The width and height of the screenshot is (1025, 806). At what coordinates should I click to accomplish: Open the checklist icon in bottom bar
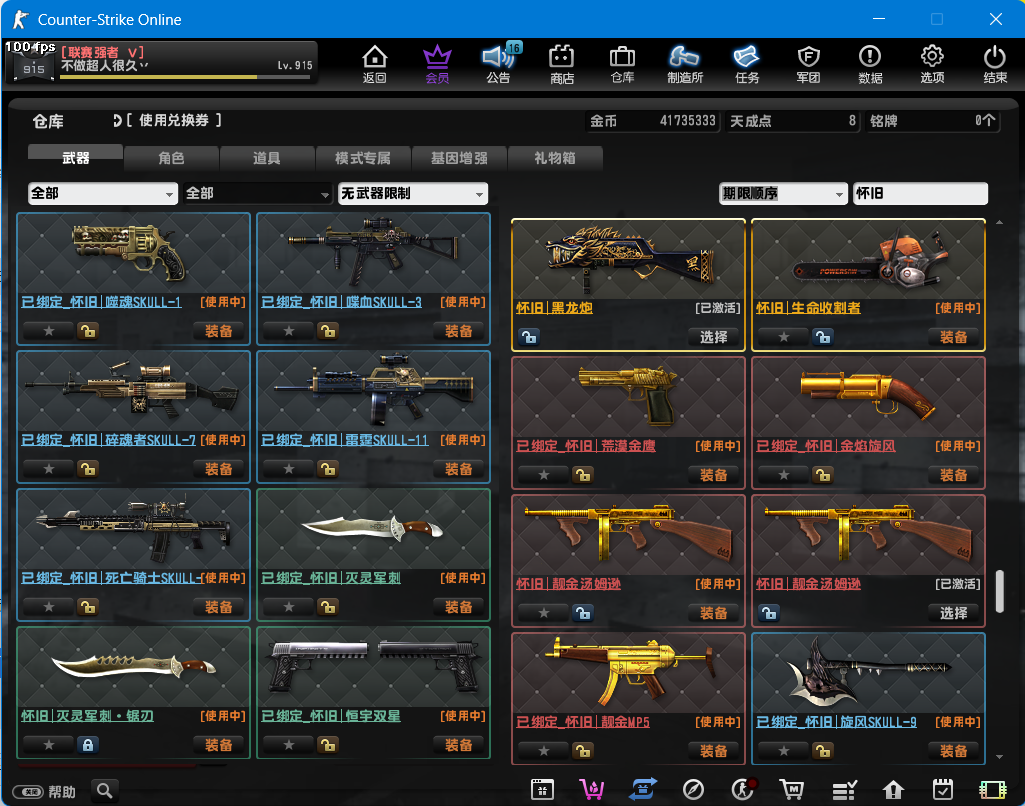tap(844, 790)
